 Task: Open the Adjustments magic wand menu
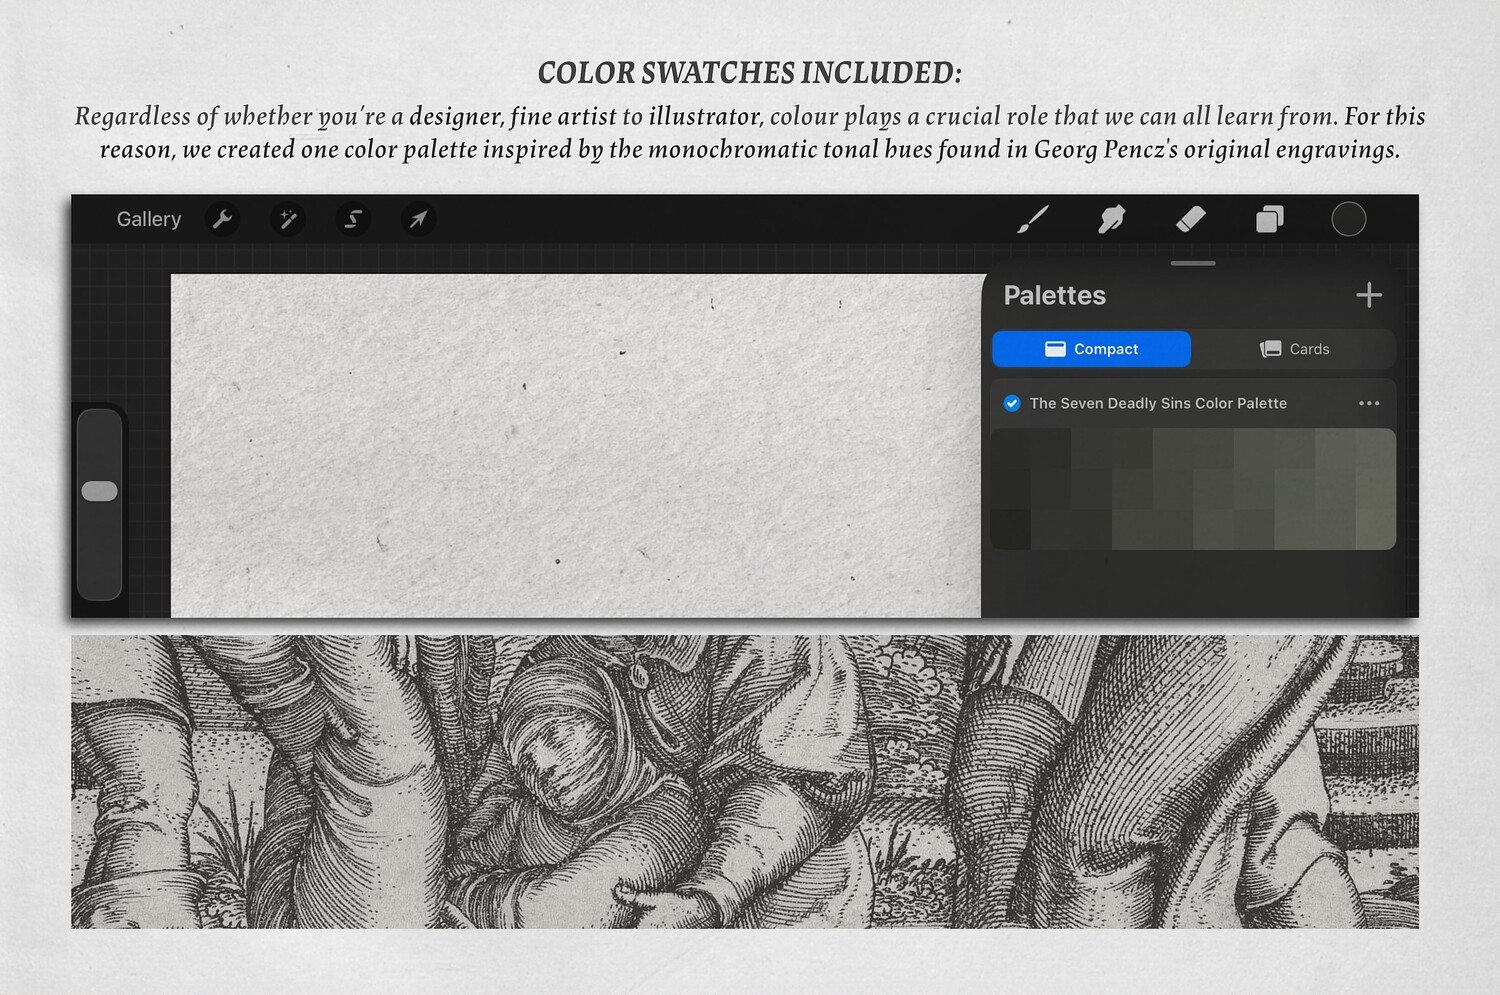(288, 219)
